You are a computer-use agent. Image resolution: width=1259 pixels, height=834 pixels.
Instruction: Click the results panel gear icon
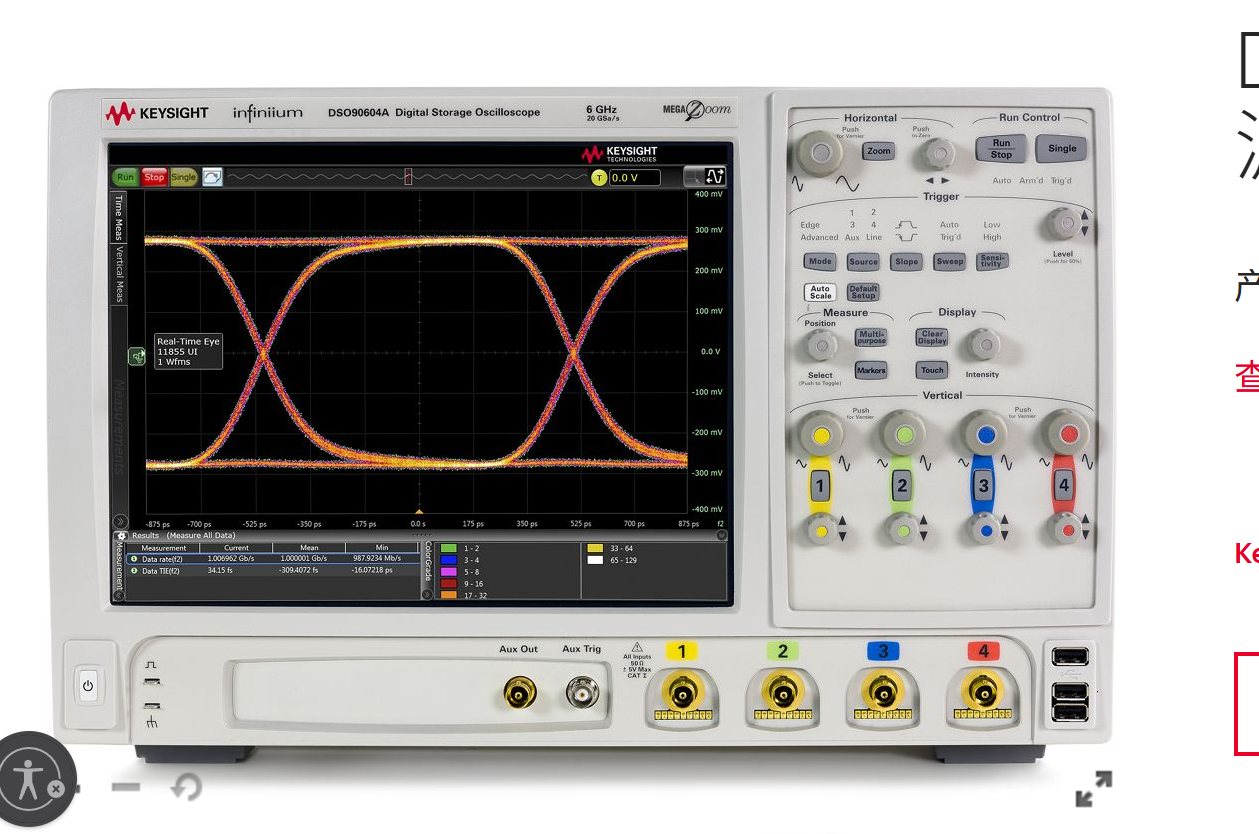click(x=122, y=536)
